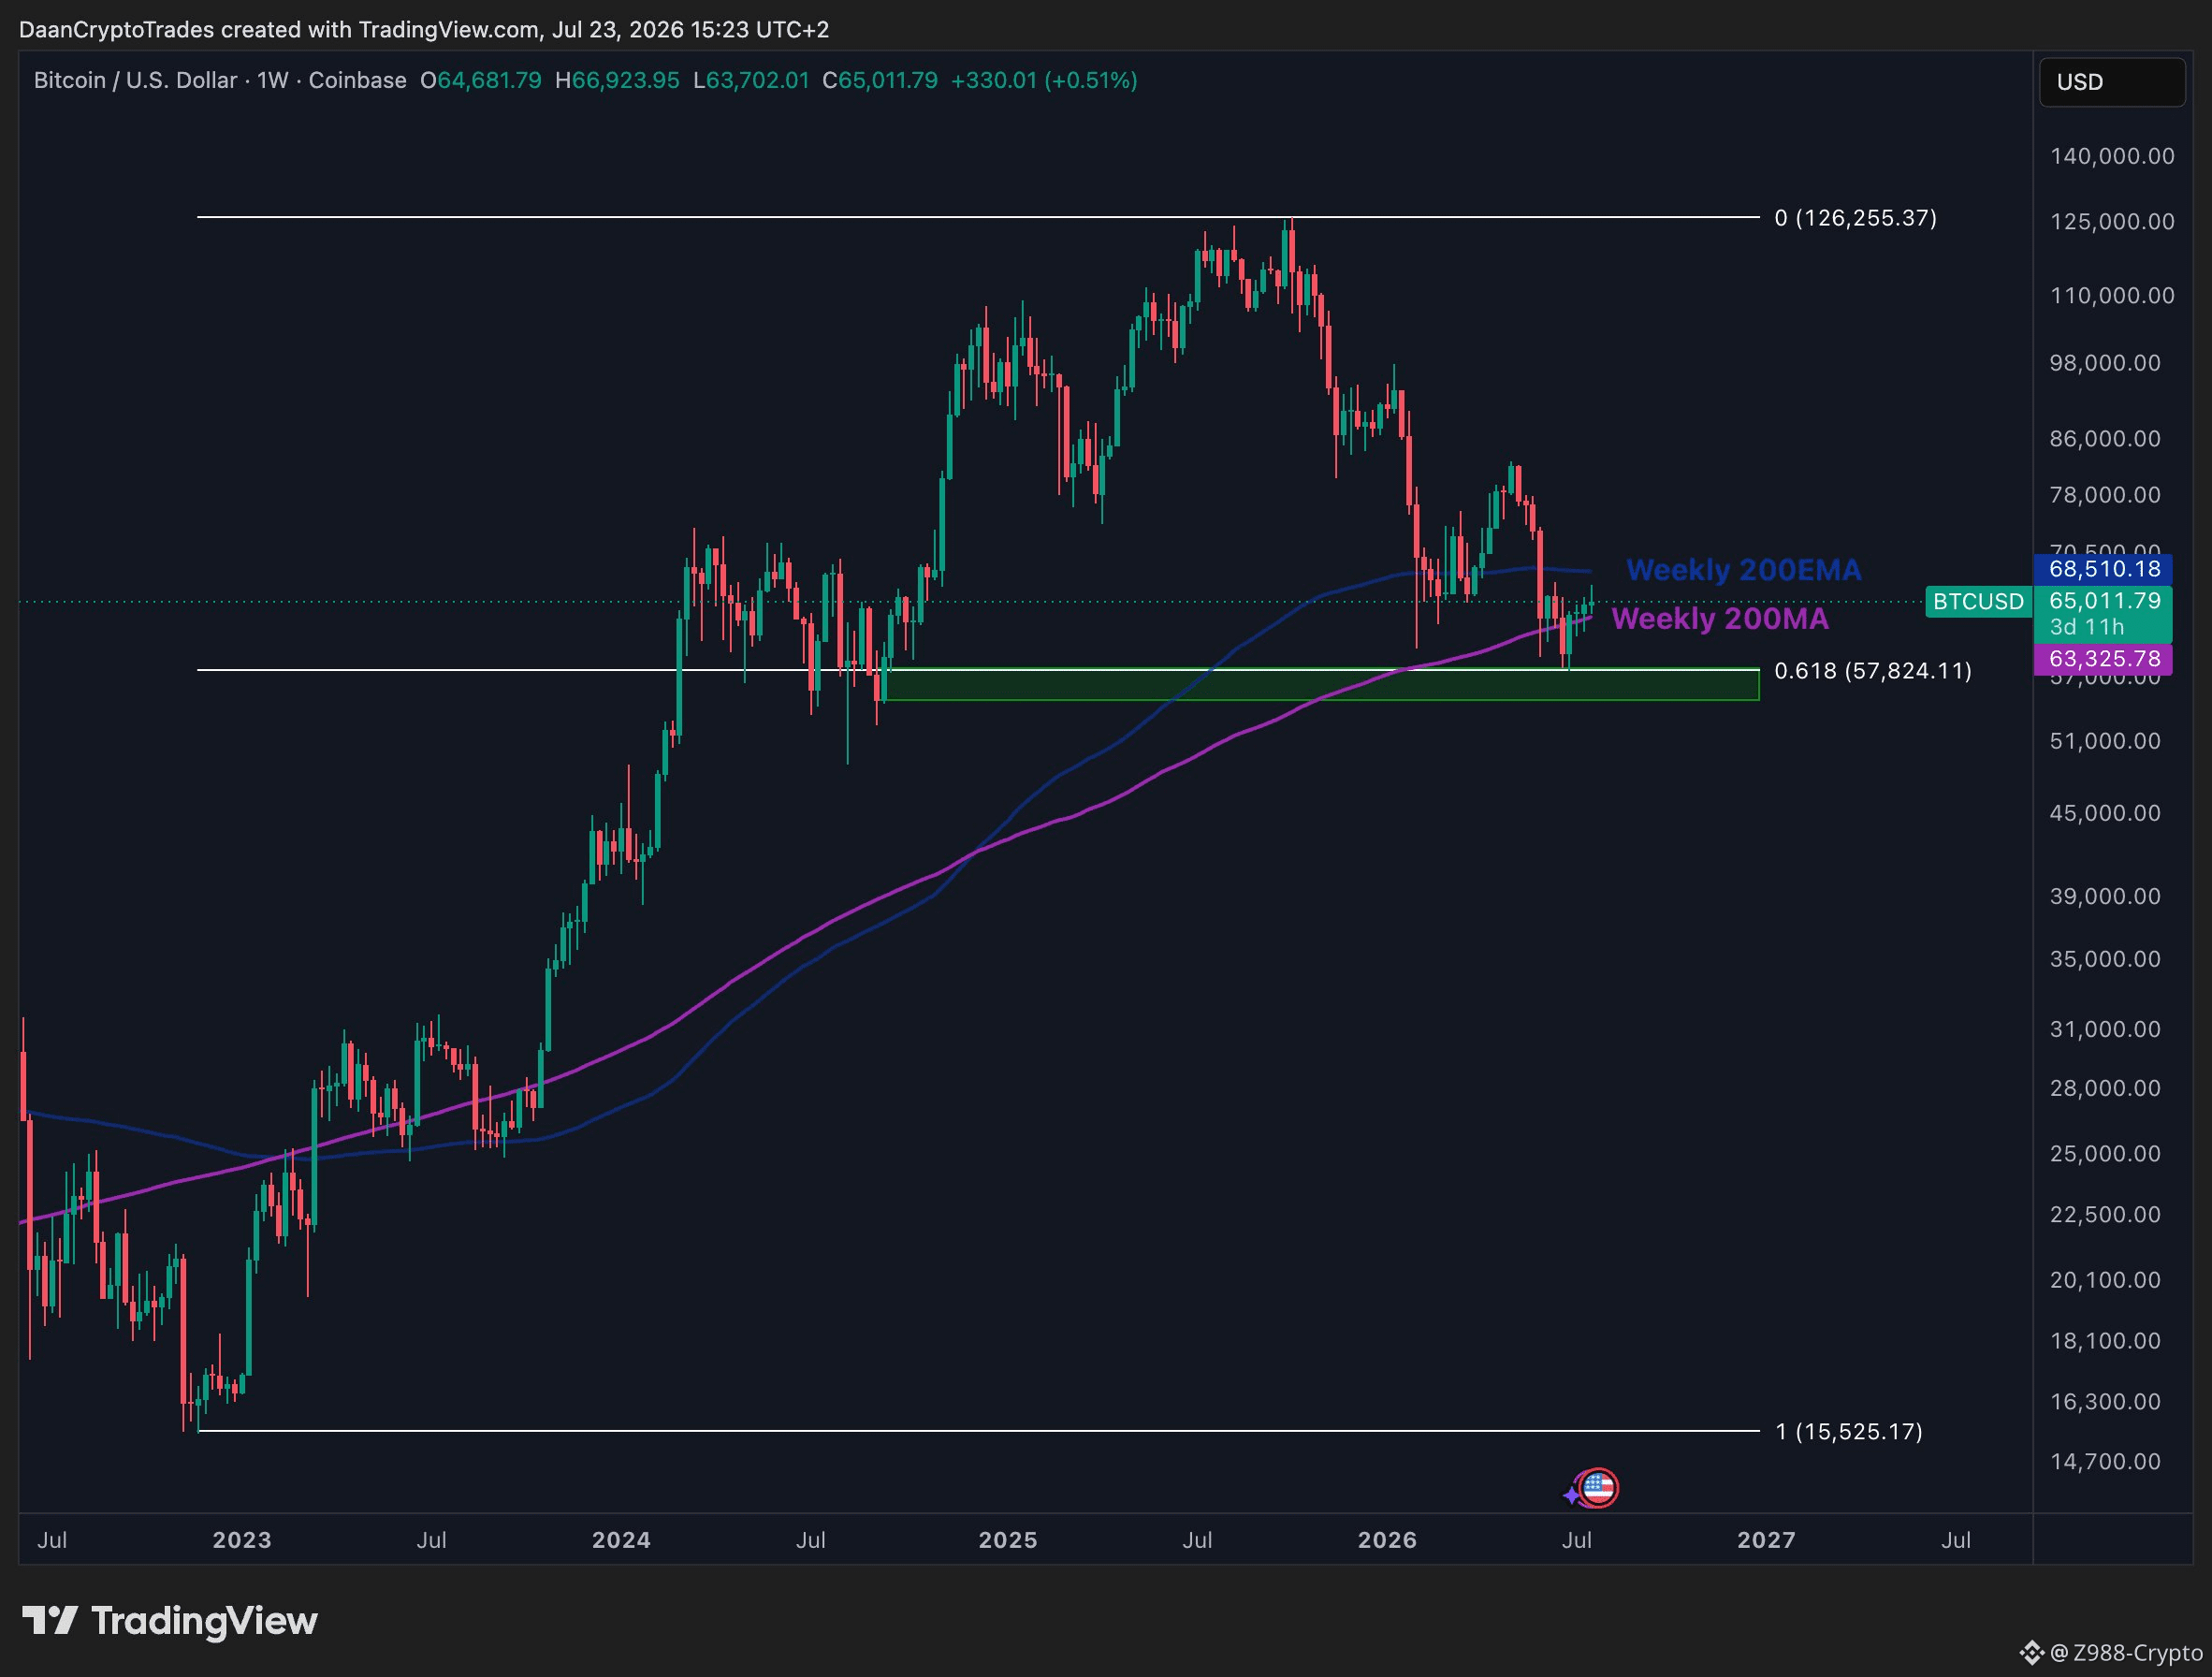Open the USD currency selector

(2111, 82)
